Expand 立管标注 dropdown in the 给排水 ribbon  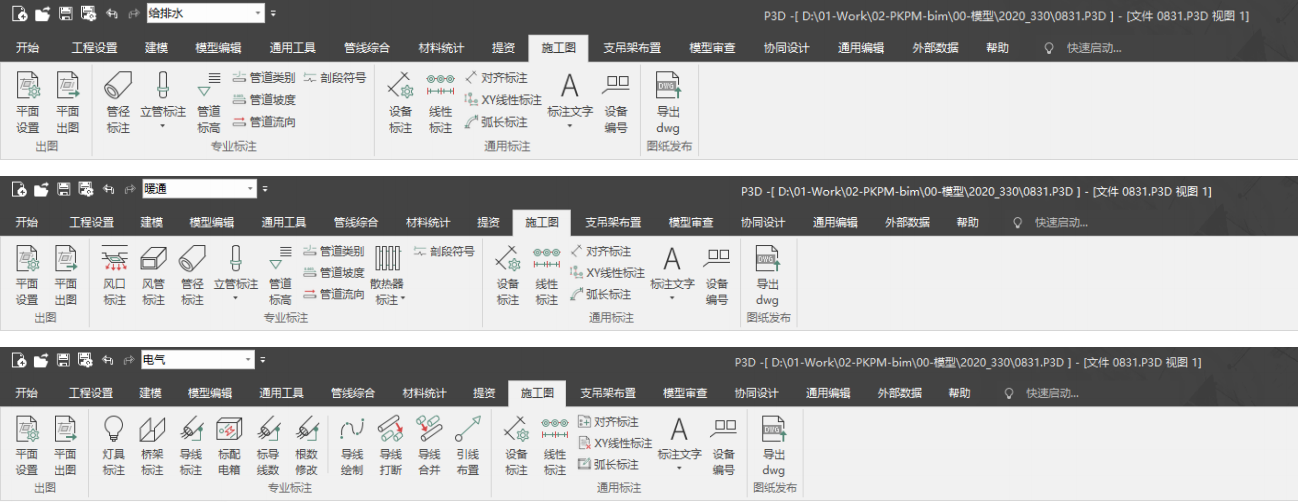(x=163, y=127)
